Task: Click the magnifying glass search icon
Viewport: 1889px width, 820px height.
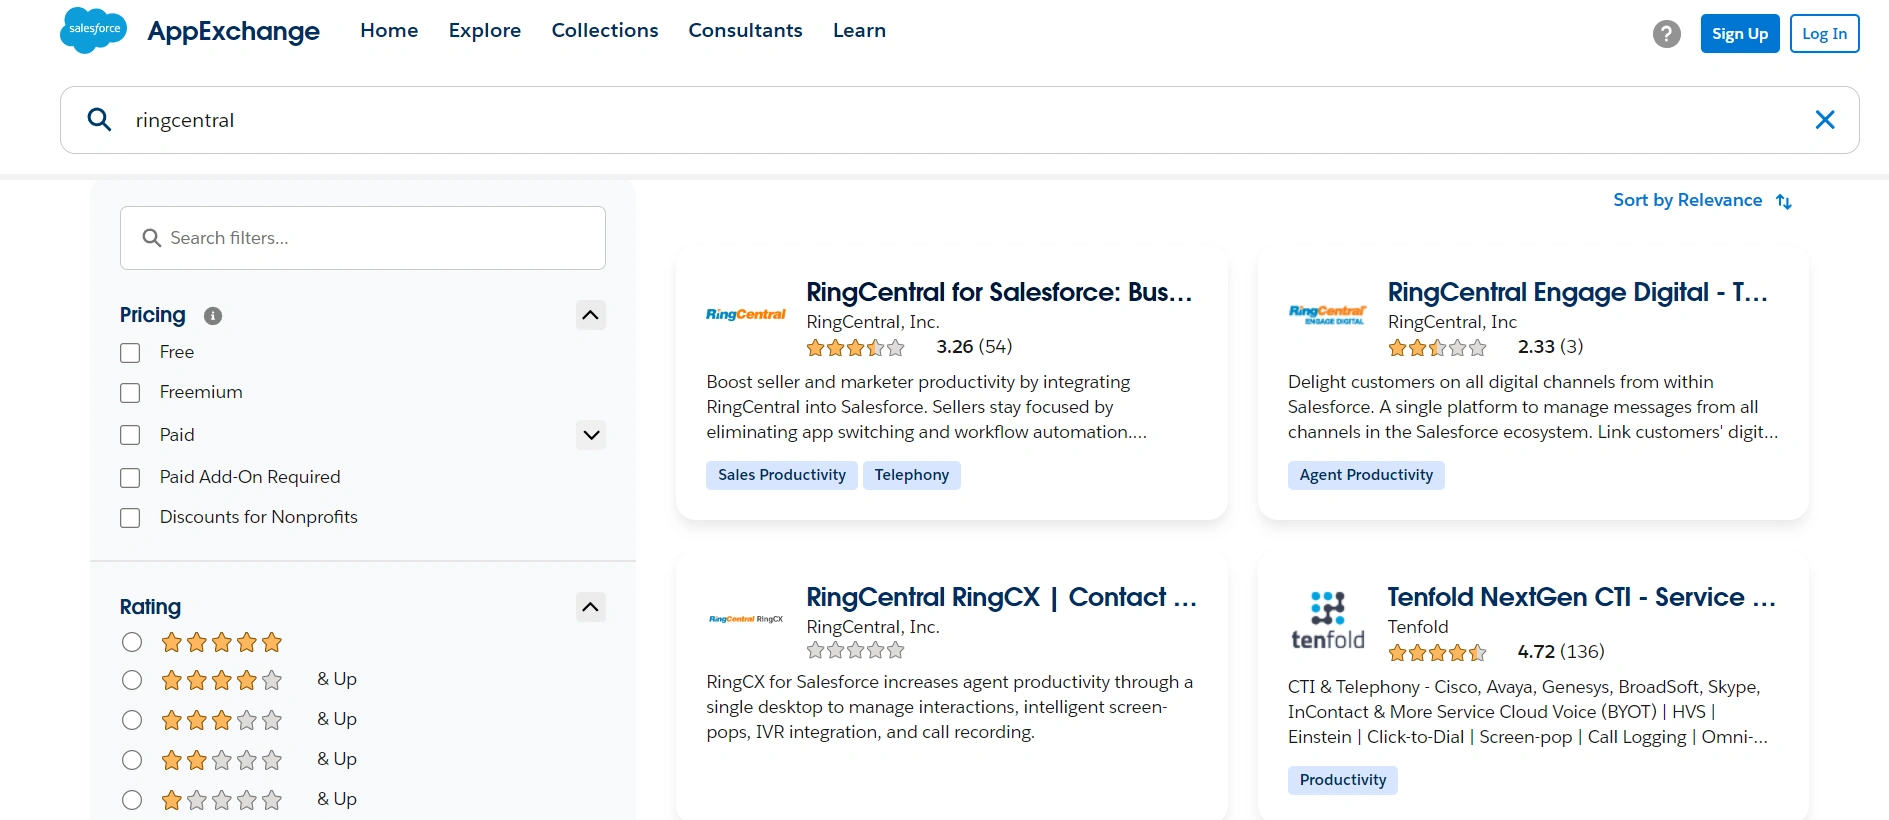Action: (x=99, y=118)
